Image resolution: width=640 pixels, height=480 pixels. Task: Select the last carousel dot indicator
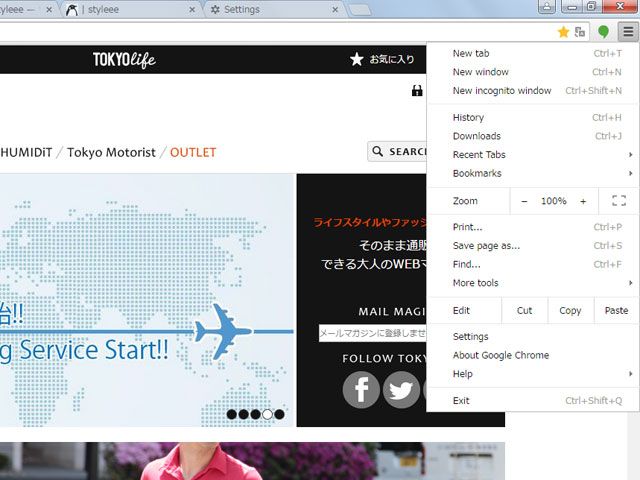pyautogui.click(x=279, y=414)
